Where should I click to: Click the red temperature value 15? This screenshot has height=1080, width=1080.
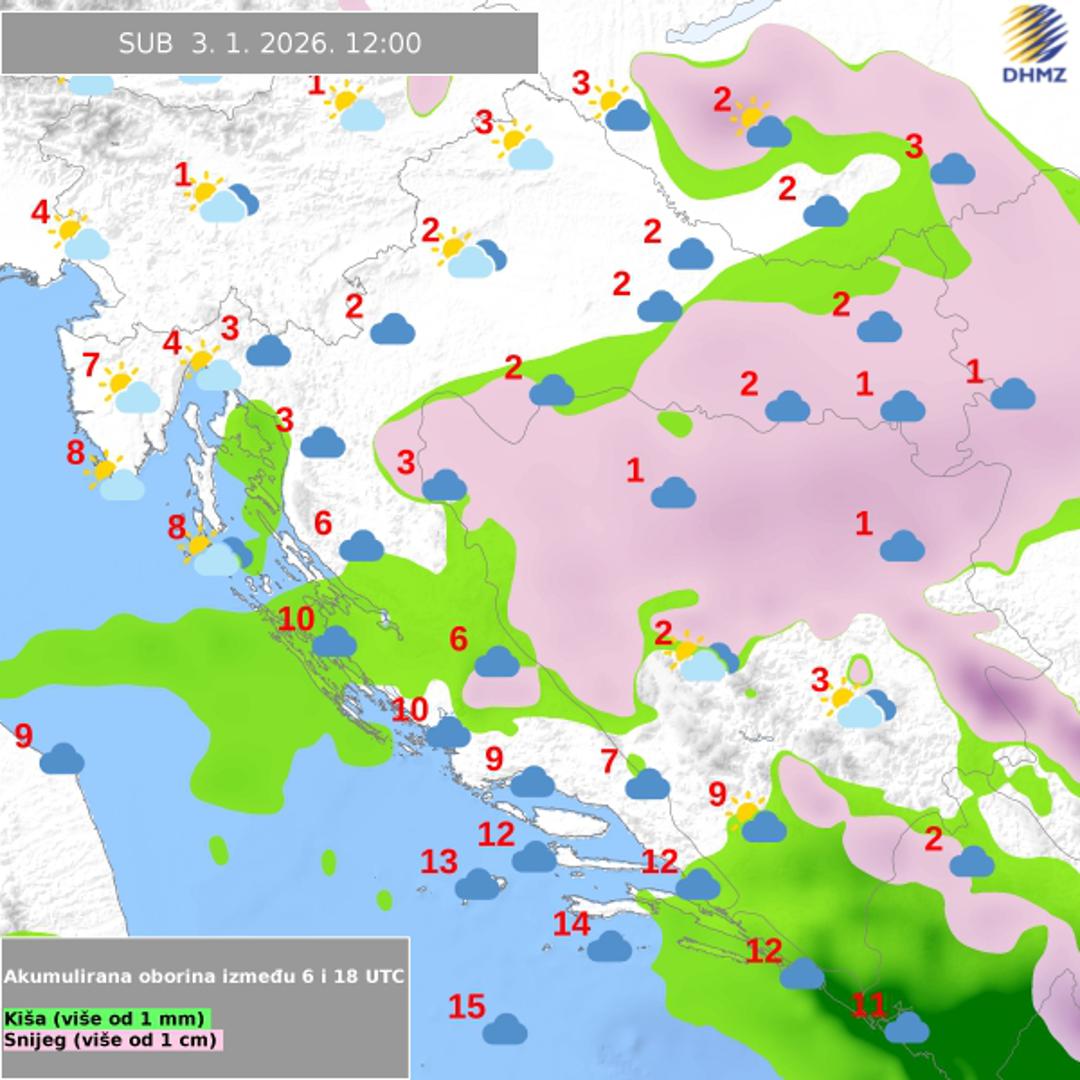[466, 1007]
